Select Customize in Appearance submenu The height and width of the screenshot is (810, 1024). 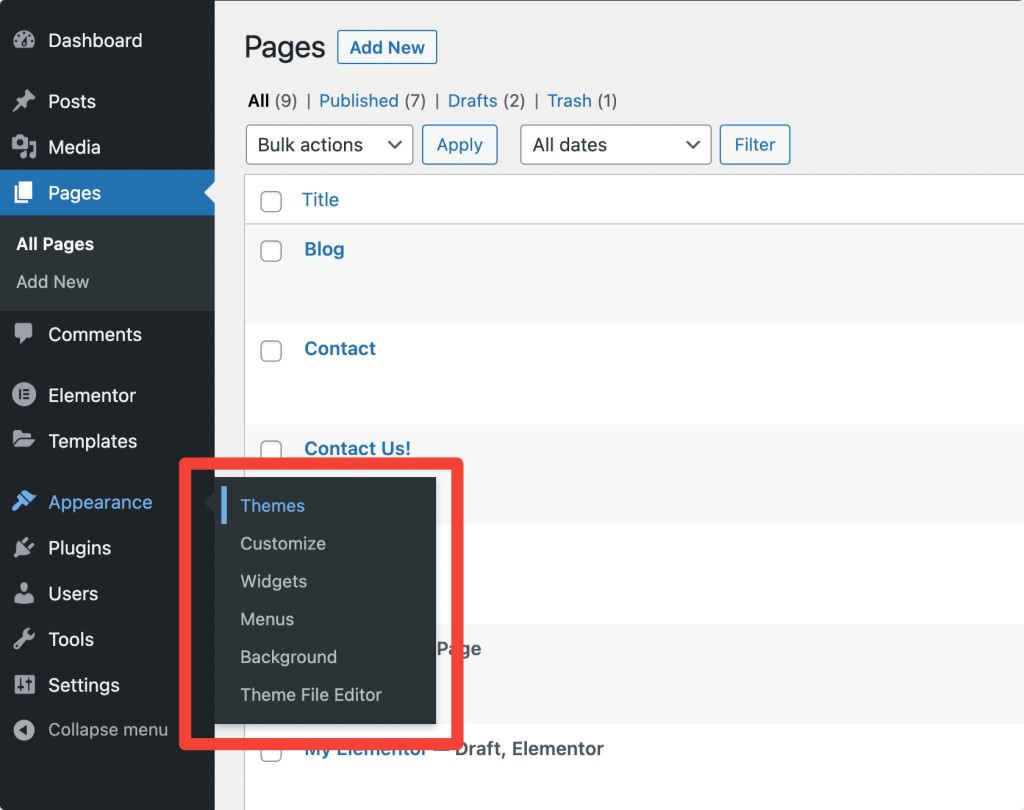coord(283,543)
